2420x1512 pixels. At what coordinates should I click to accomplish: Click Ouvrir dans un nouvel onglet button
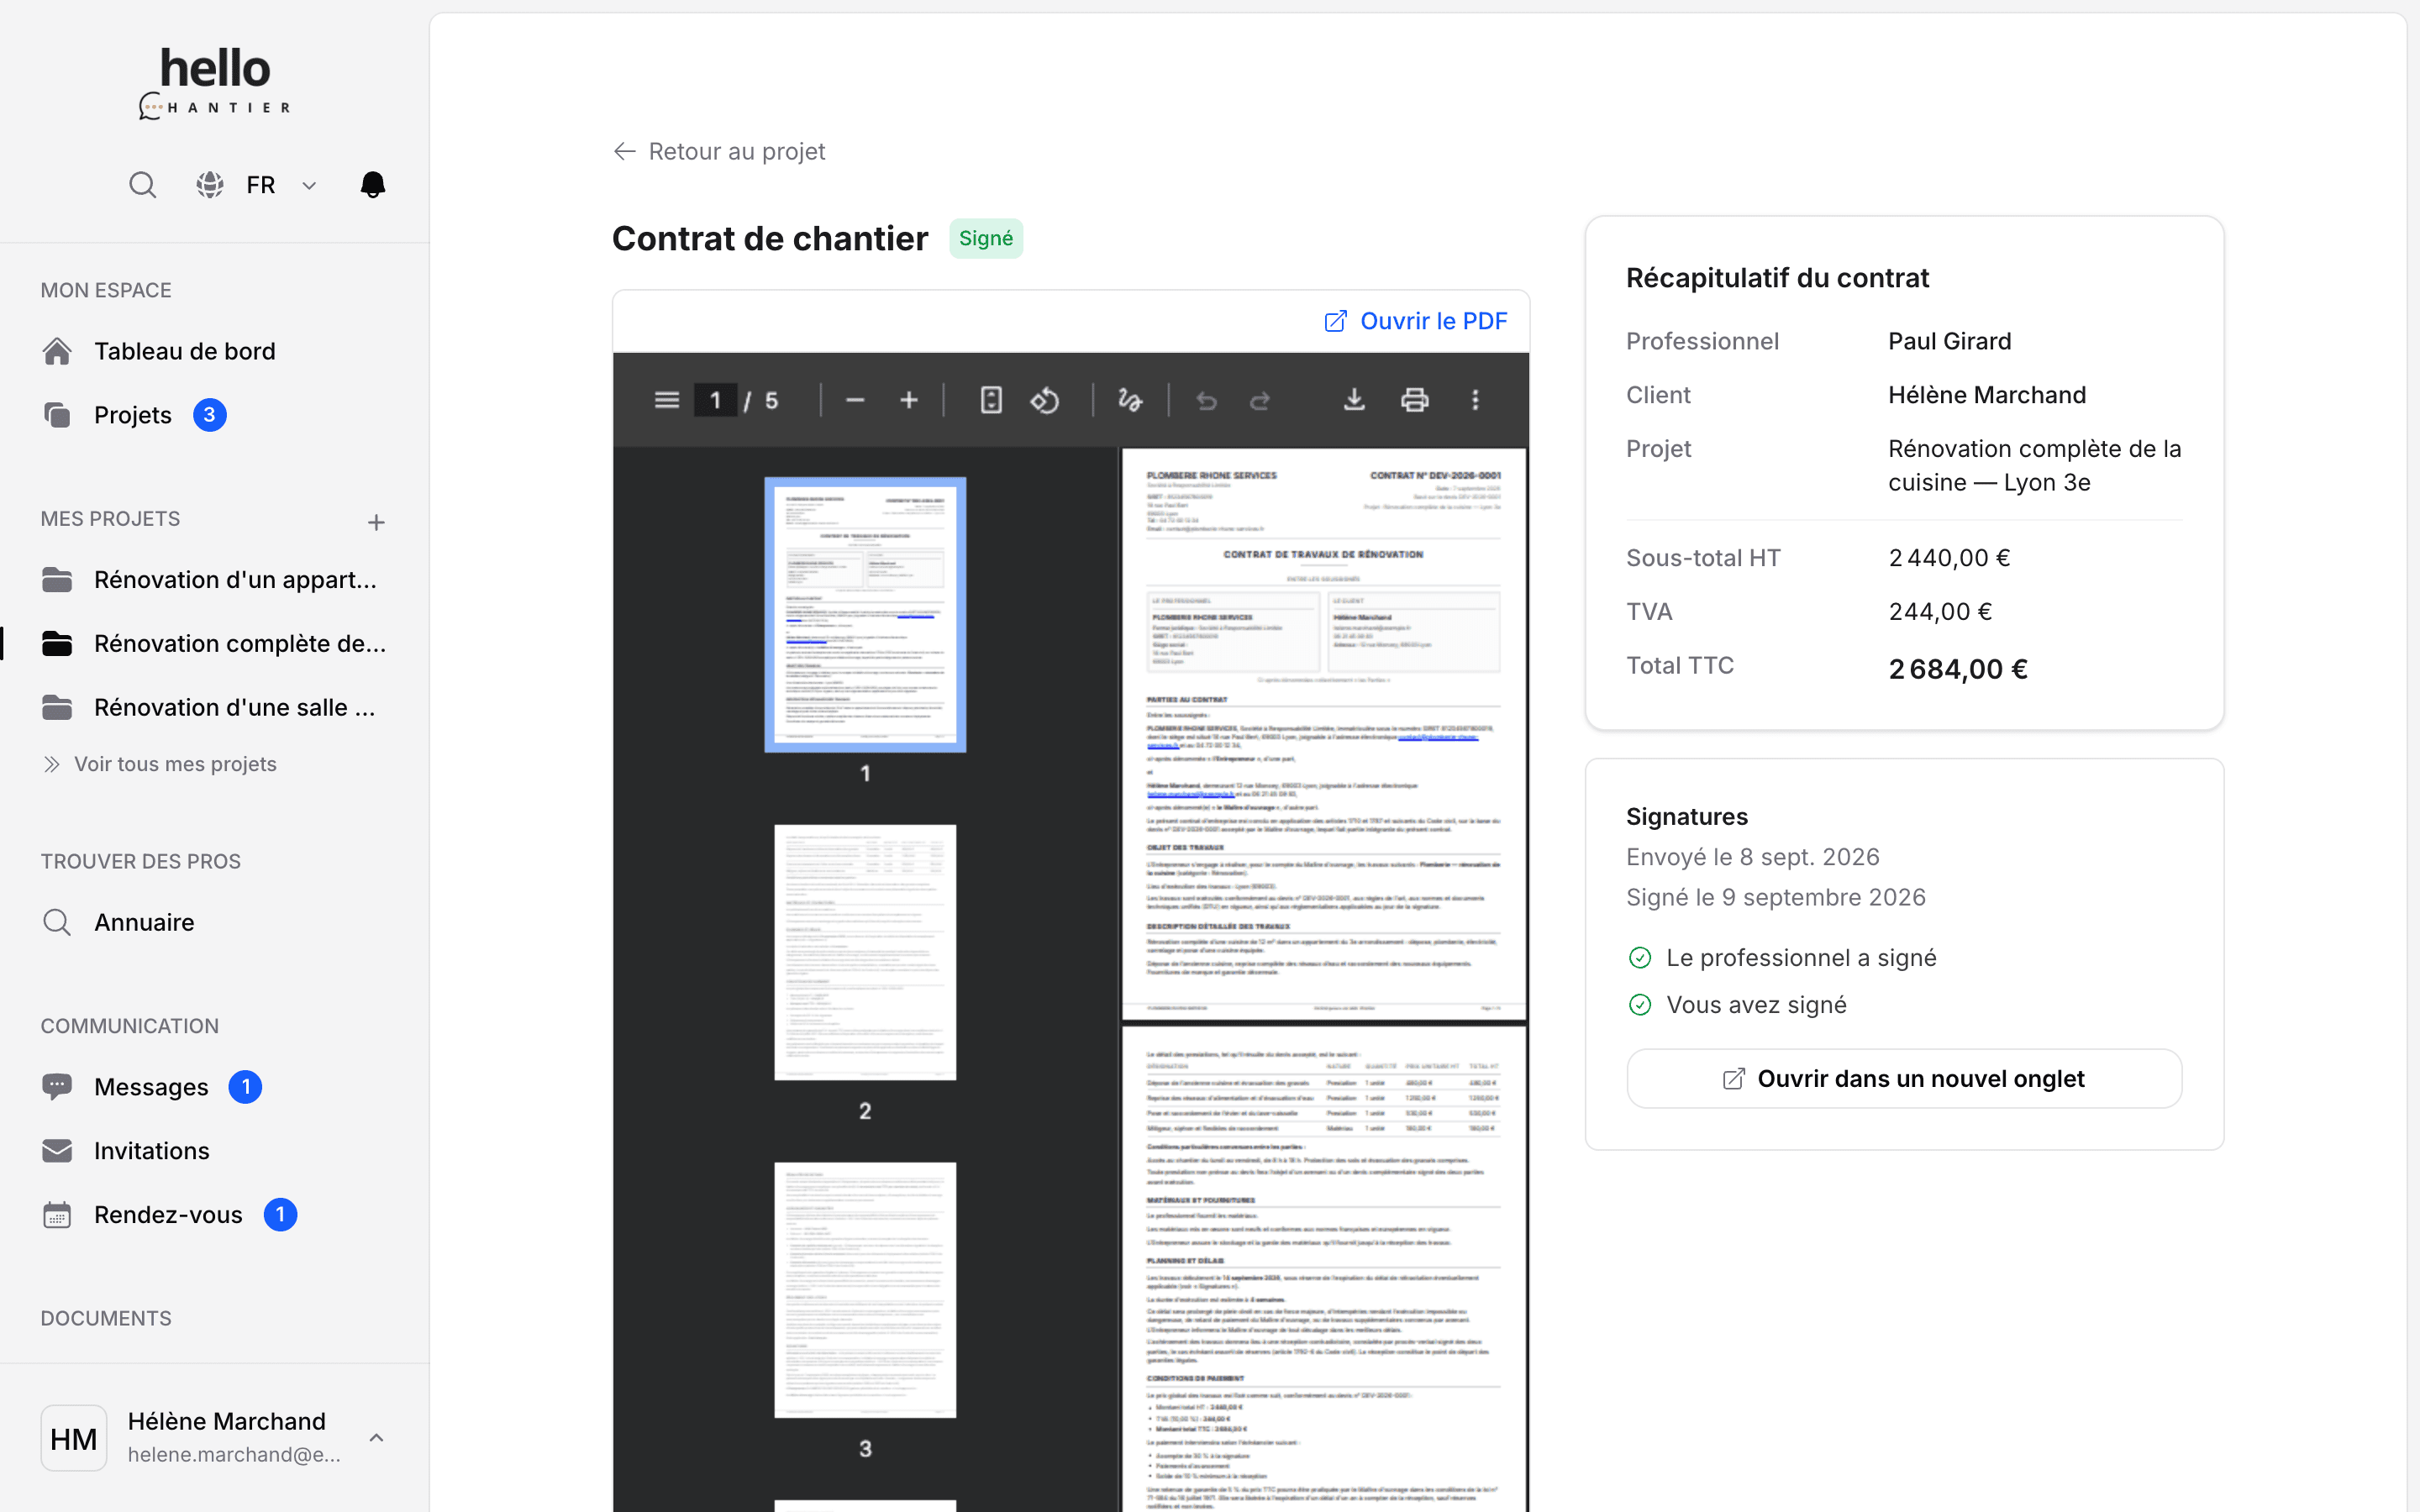[x=1904, y=1078]
